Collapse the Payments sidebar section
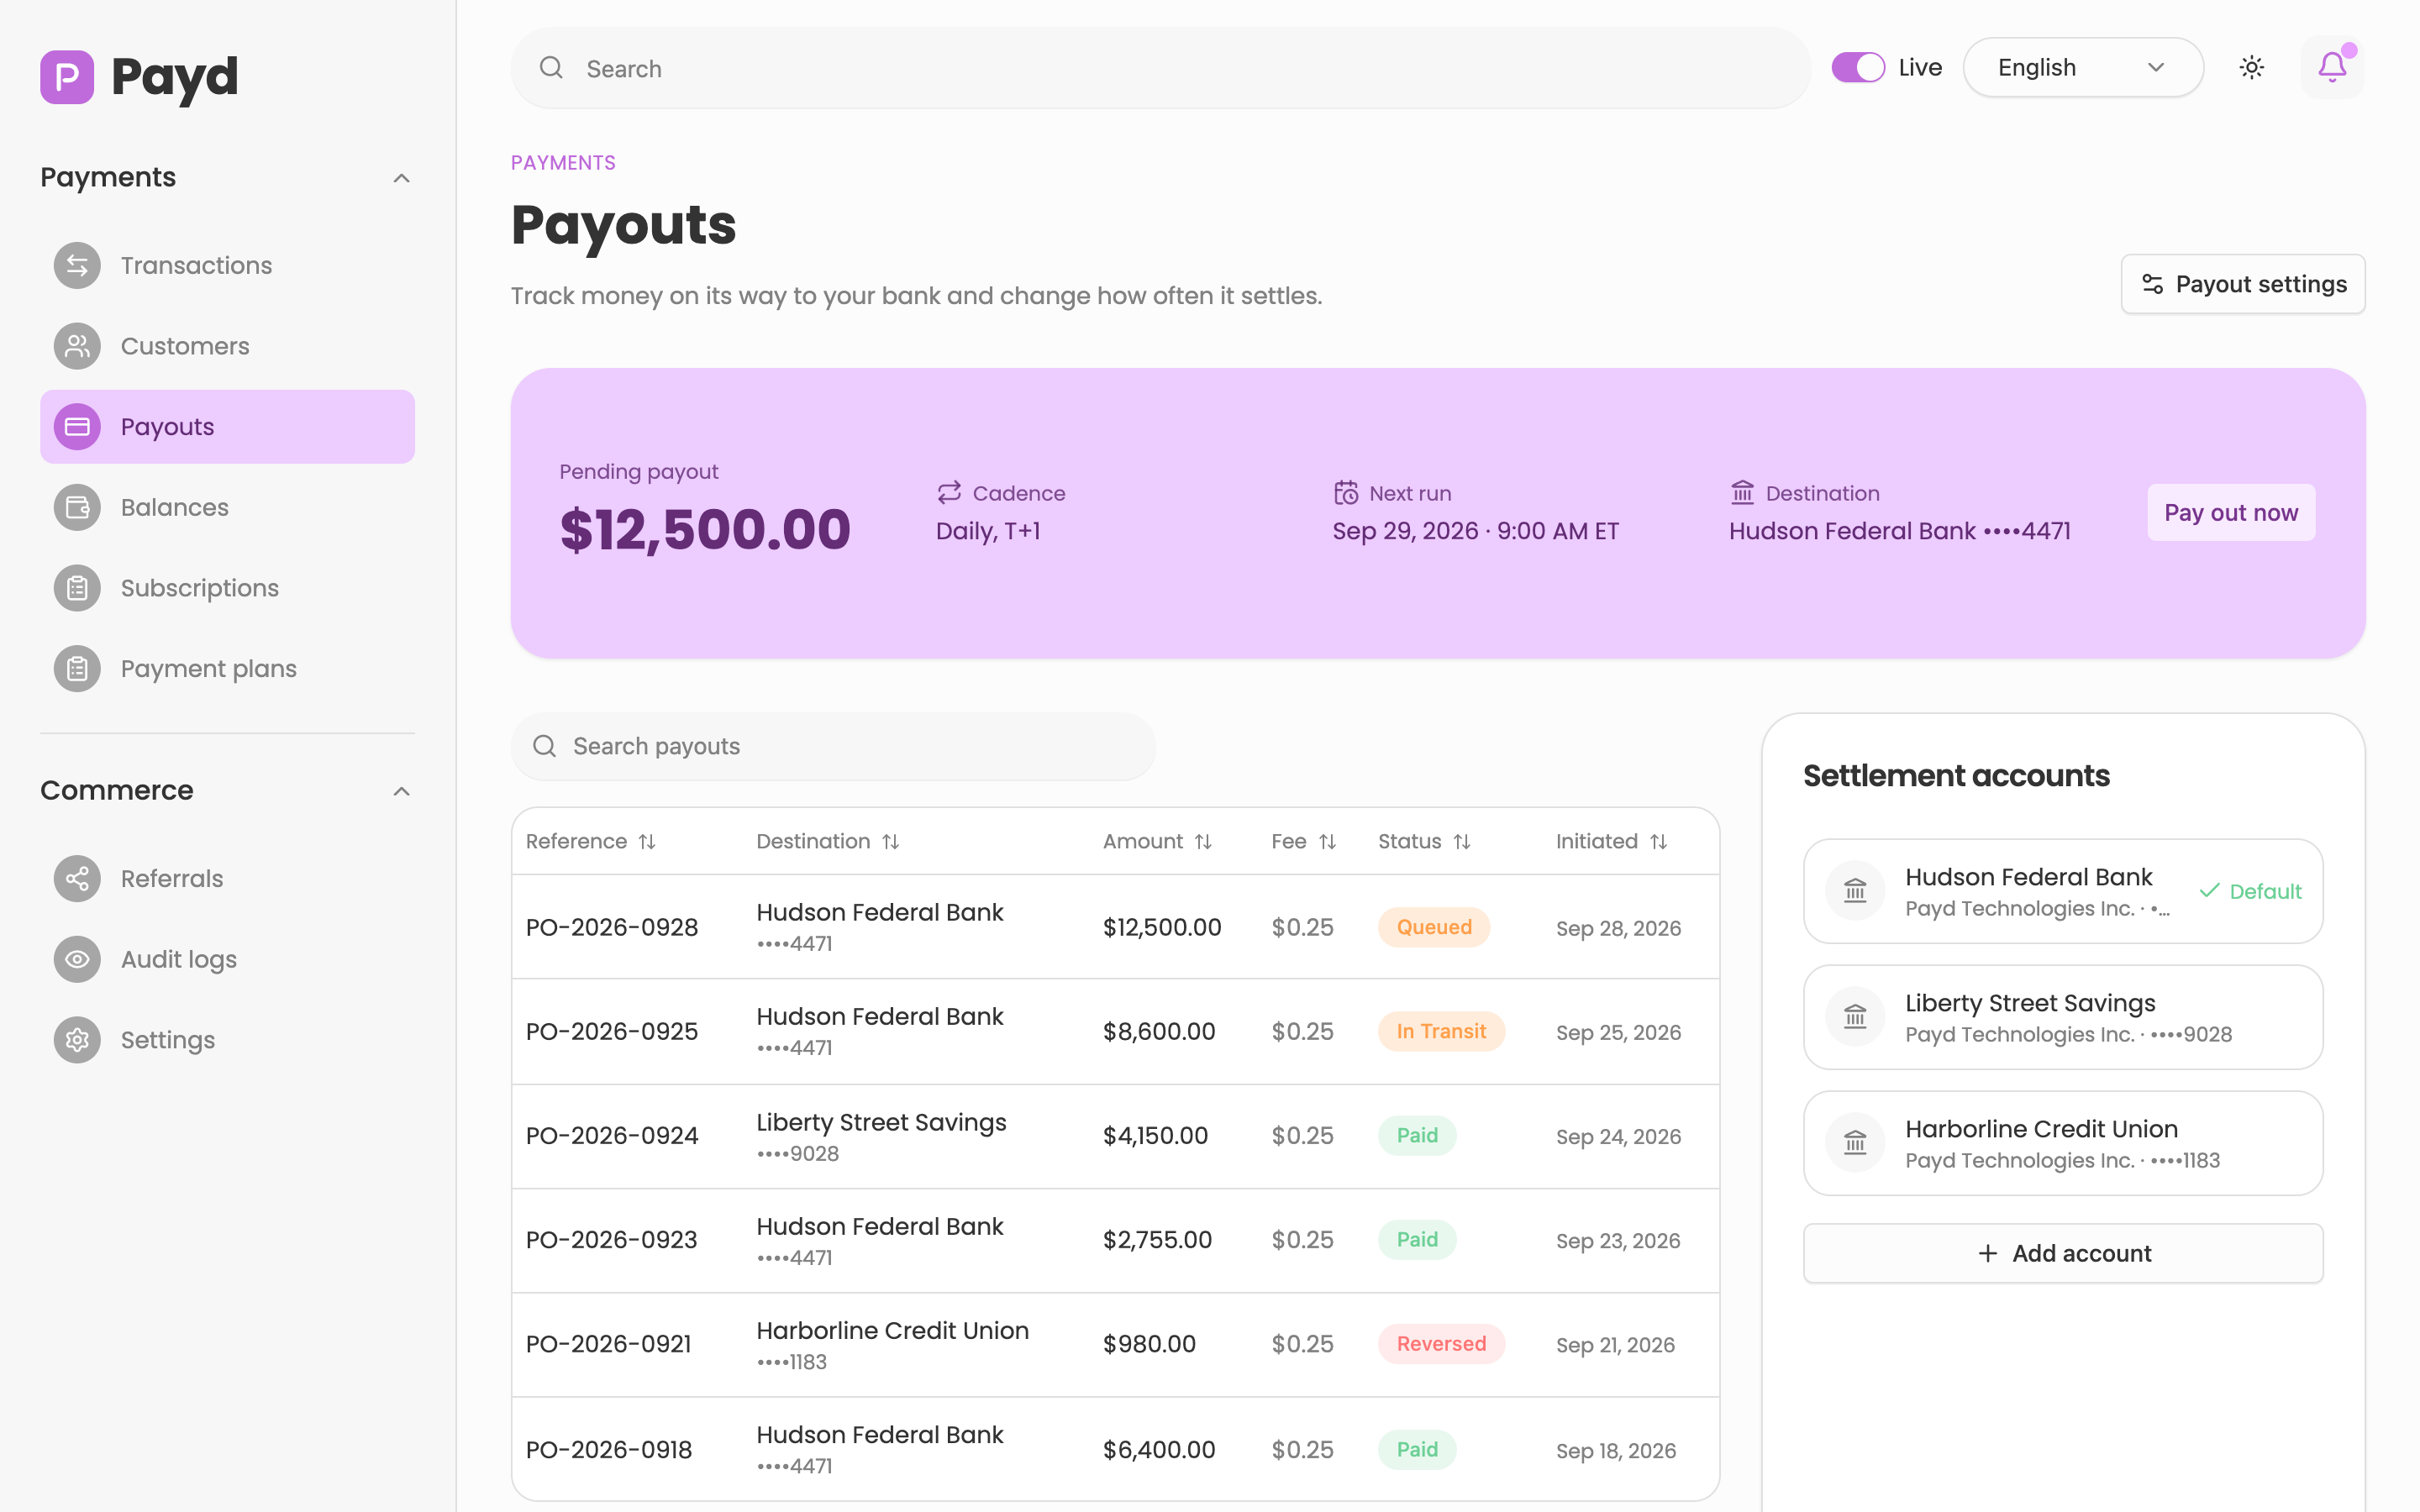This screenshot has width=2420, height=1512. pyautogui.click(x=227, y=177)
